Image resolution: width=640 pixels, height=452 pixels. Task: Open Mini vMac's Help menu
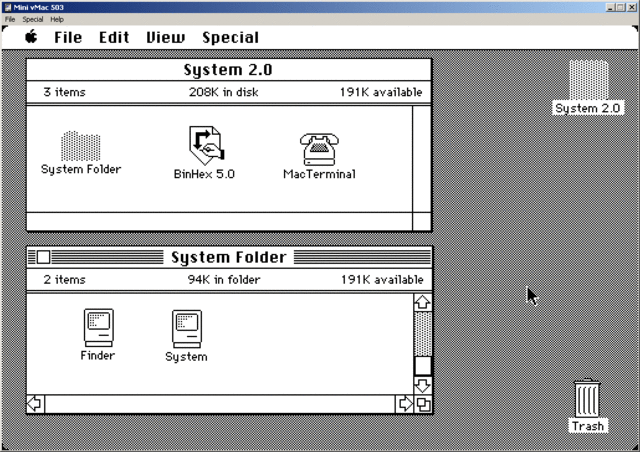[x=57, y=19]
